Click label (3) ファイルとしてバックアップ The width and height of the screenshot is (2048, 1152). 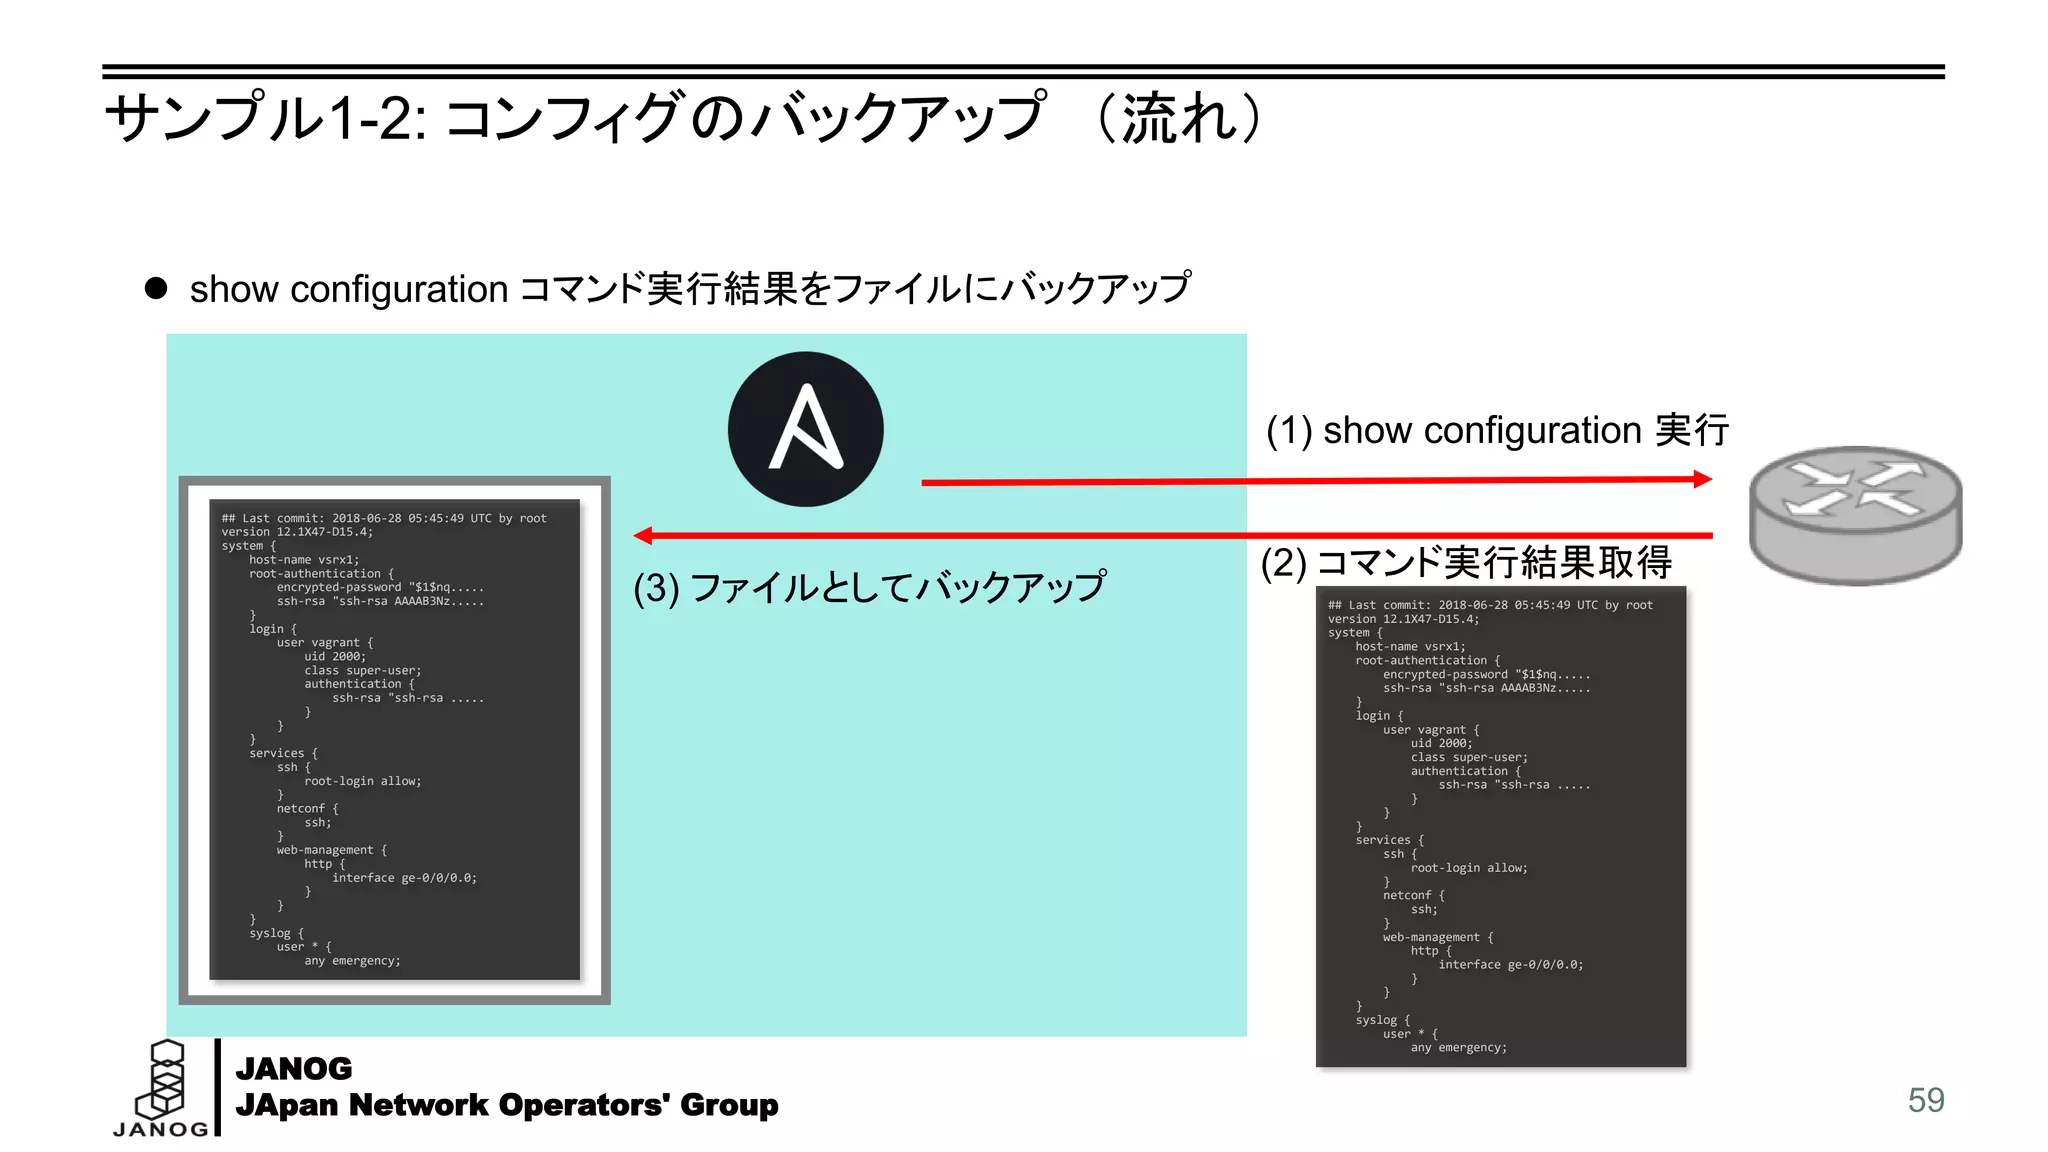[x=869, y=587]
